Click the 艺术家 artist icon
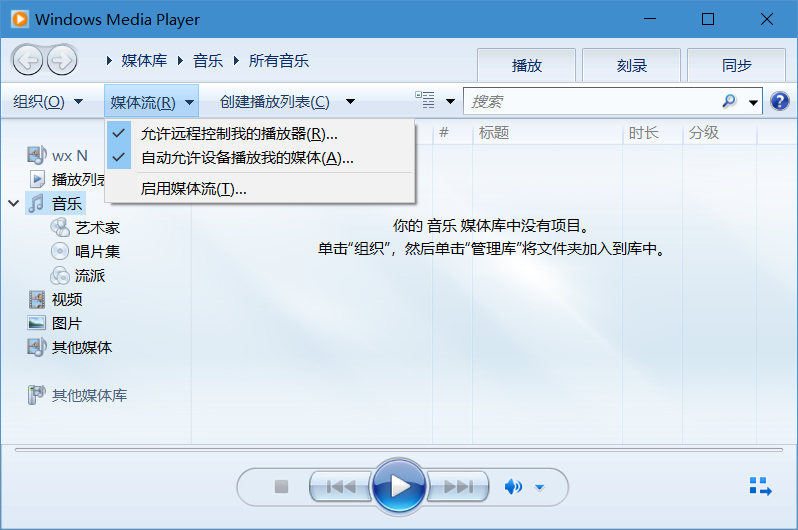The image size is (798, 530). click(x=60, y=227)
